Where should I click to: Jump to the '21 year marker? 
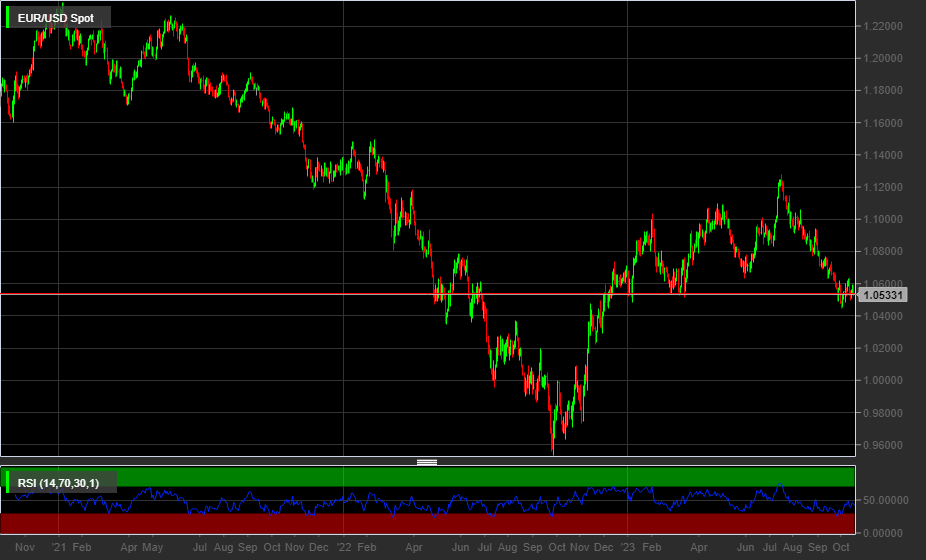(x=59, y=548)
